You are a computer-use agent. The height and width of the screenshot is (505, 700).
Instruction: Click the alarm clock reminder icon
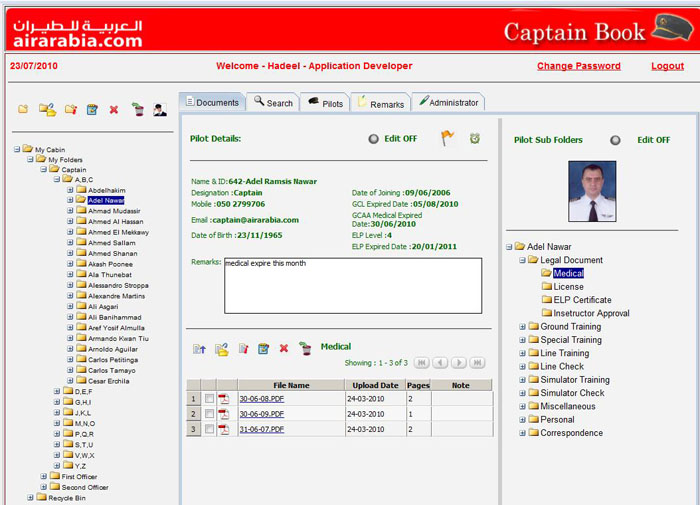[475, 139]
